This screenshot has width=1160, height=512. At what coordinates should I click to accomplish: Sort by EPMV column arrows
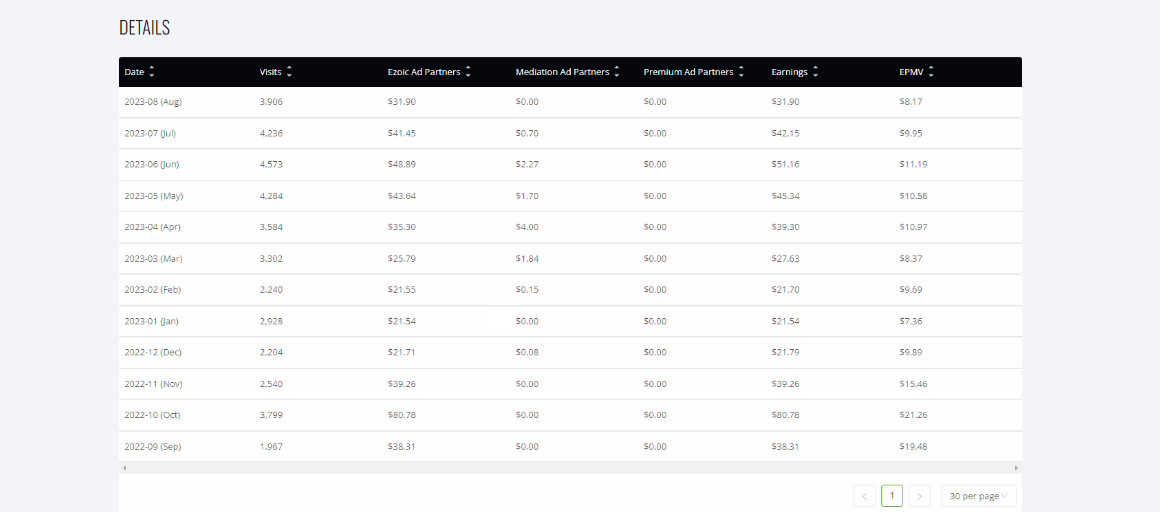point(931,72)
